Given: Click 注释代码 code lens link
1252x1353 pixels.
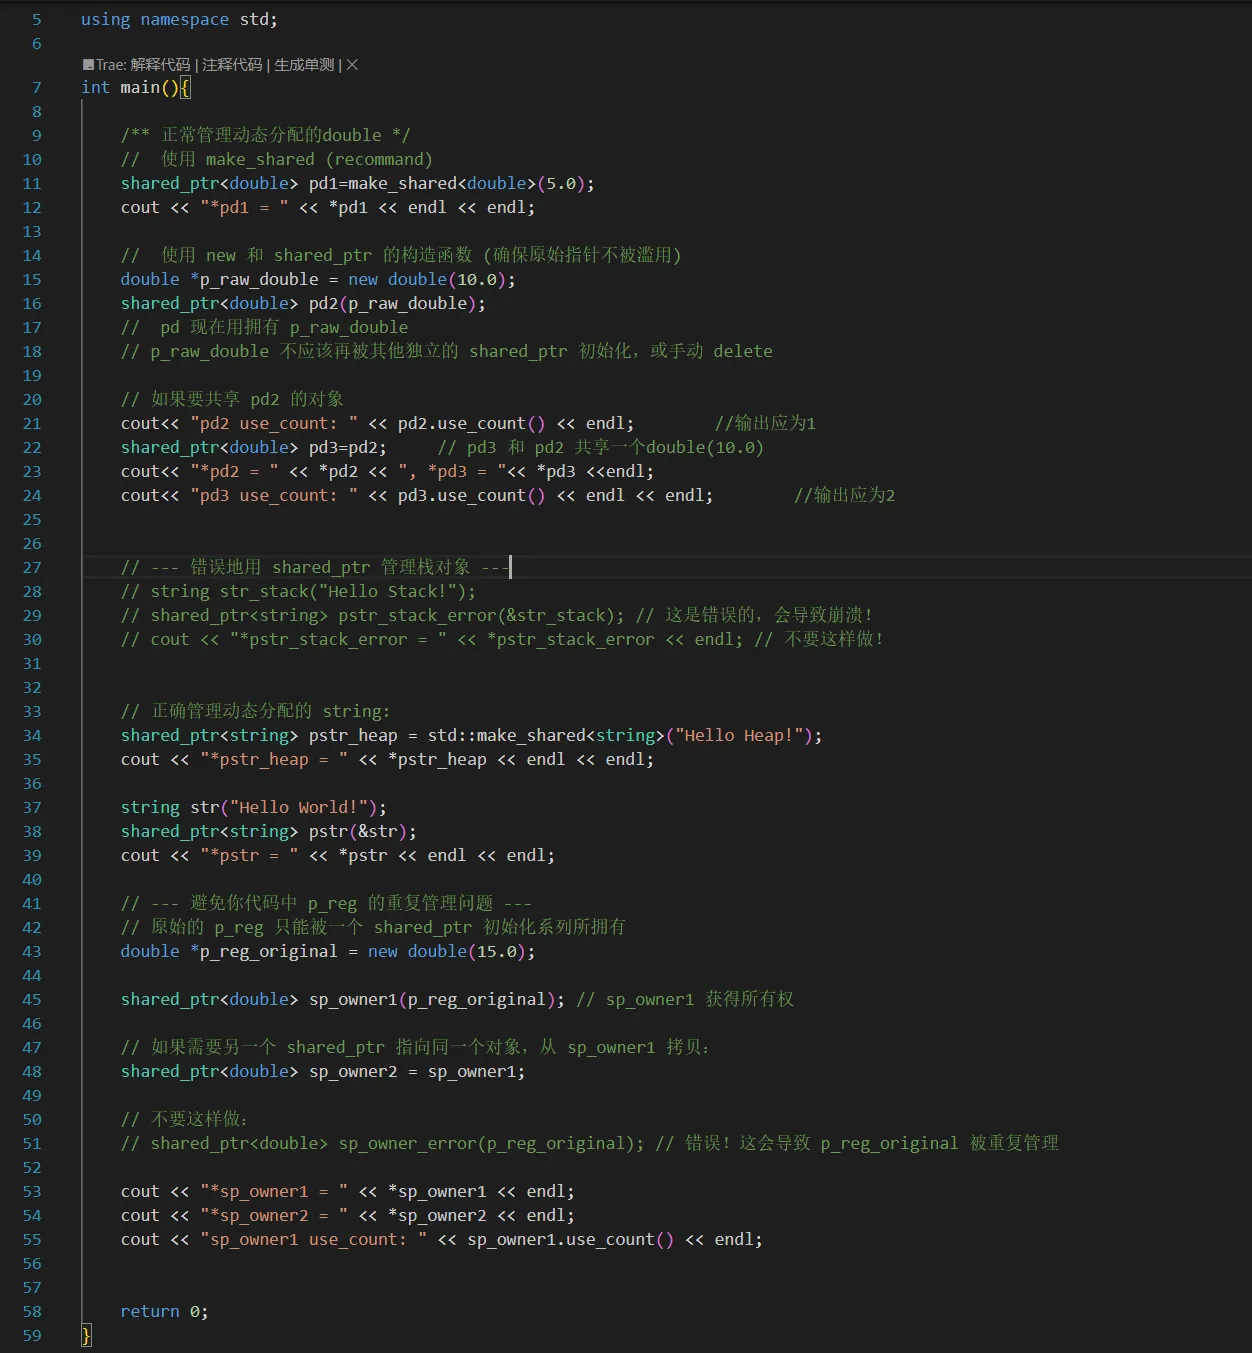Looking at the screenshot, I should pos(232,65).
